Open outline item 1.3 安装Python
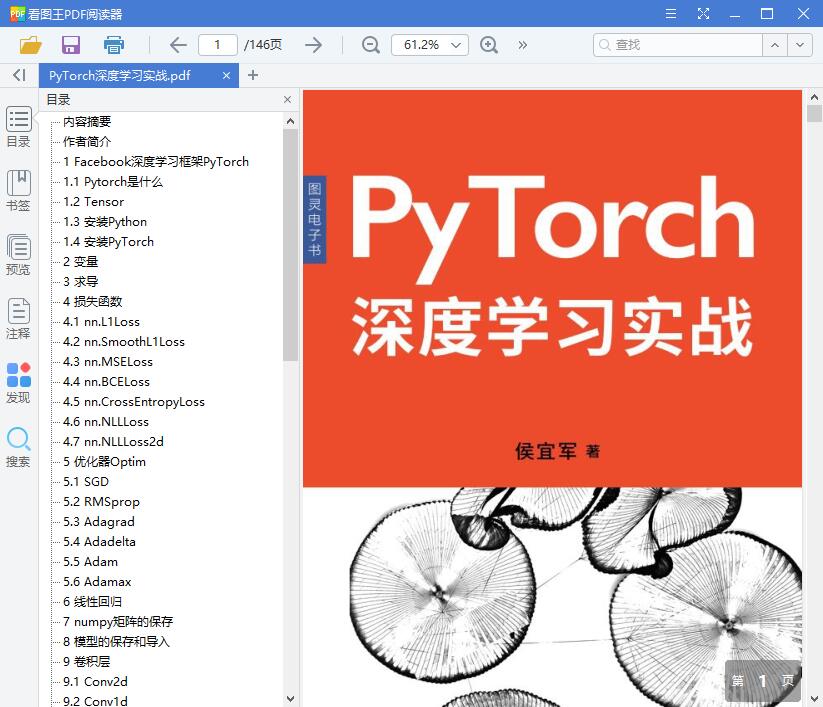 pos(105,221)
